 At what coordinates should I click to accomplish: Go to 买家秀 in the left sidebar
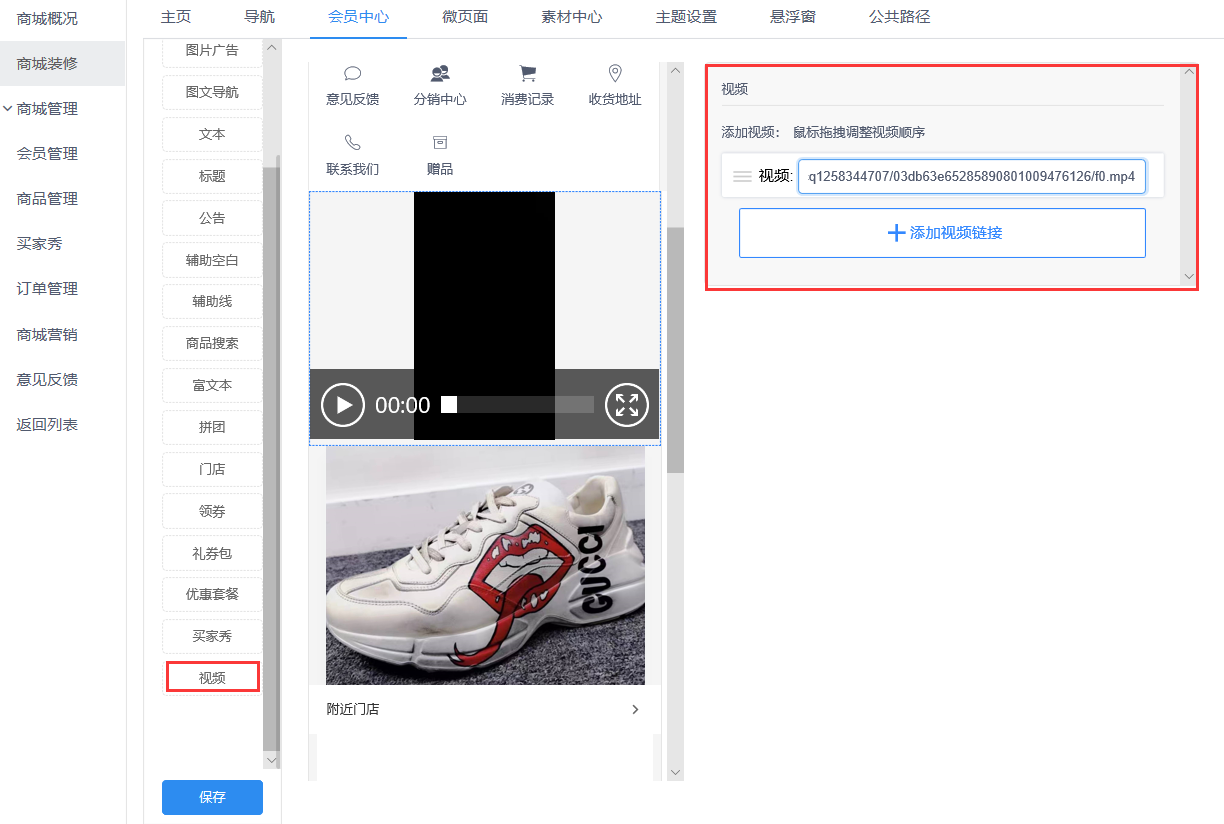point(39,243)
